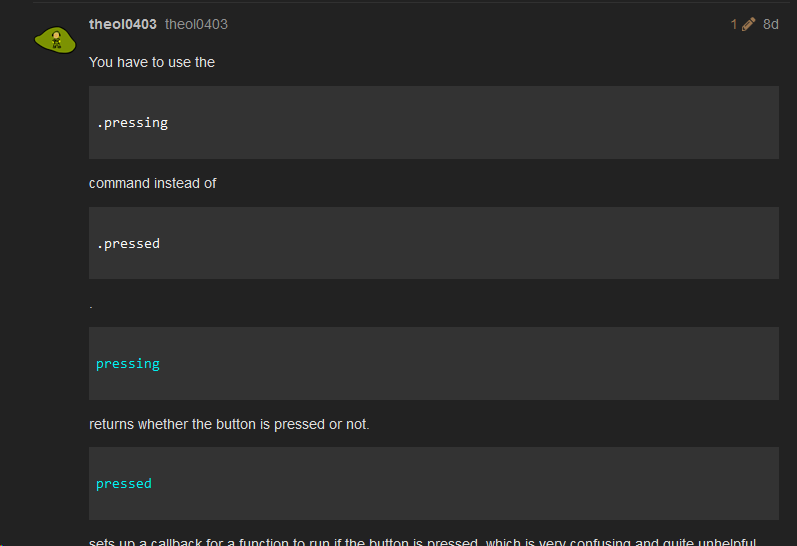Screen dimensions: 797x546
Task: Select the cyan 'pressing' keyword
Action: [128, 364]
